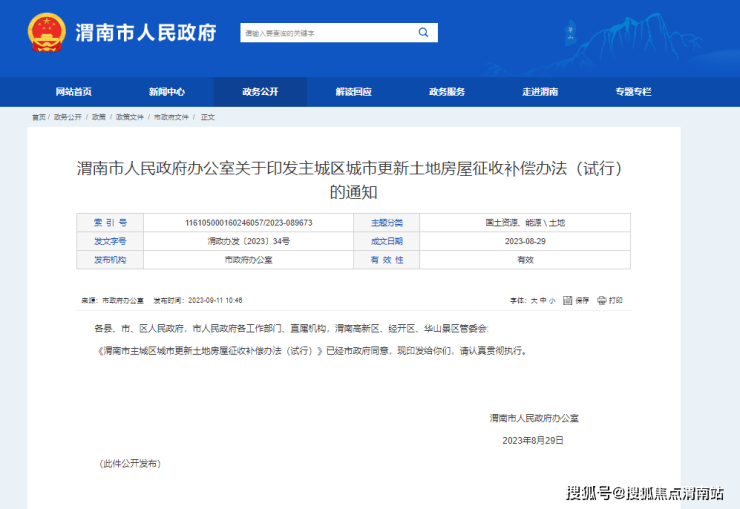Click 市政府文件 breadcrumb link

(x=171, y=117)
